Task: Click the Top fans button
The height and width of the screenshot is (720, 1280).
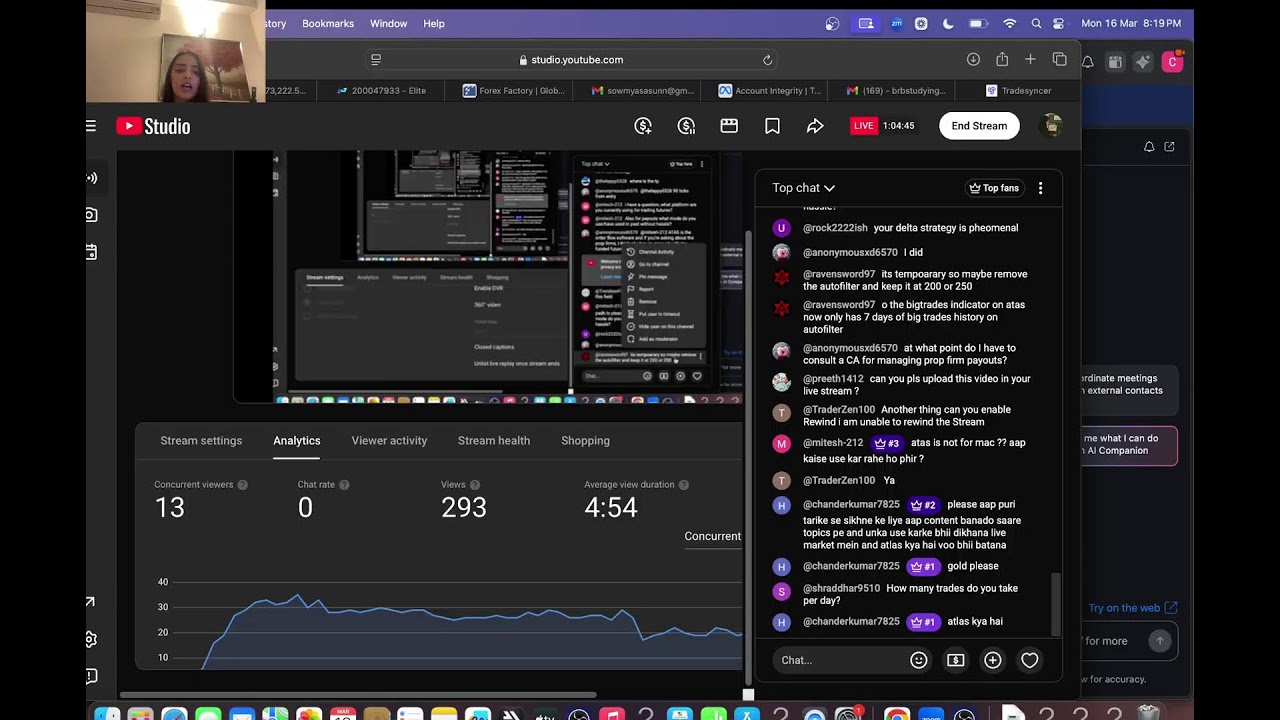Action: tap(994, 188)
